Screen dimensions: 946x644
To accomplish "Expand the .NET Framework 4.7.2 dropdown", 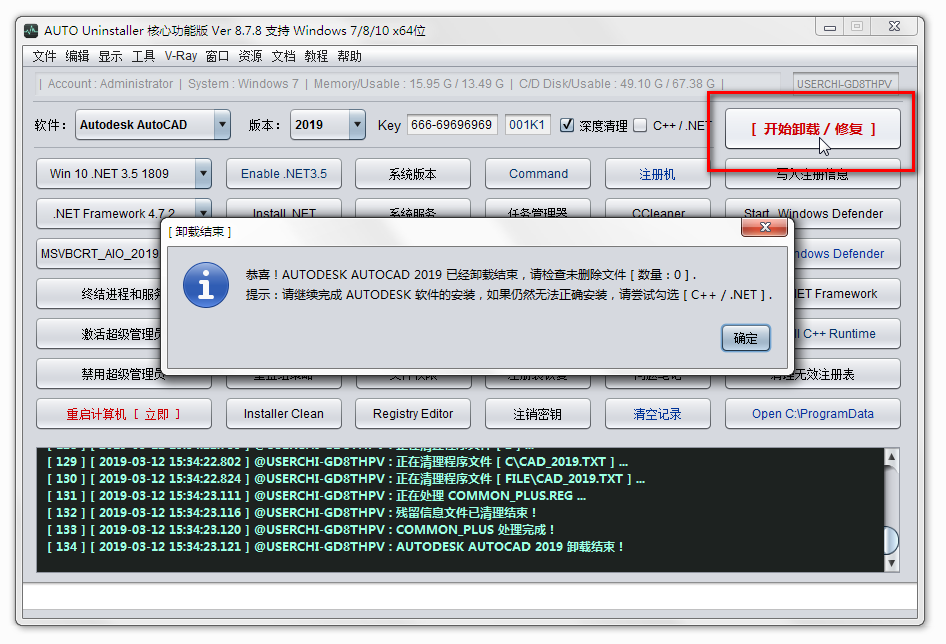I will click(203, 212).
